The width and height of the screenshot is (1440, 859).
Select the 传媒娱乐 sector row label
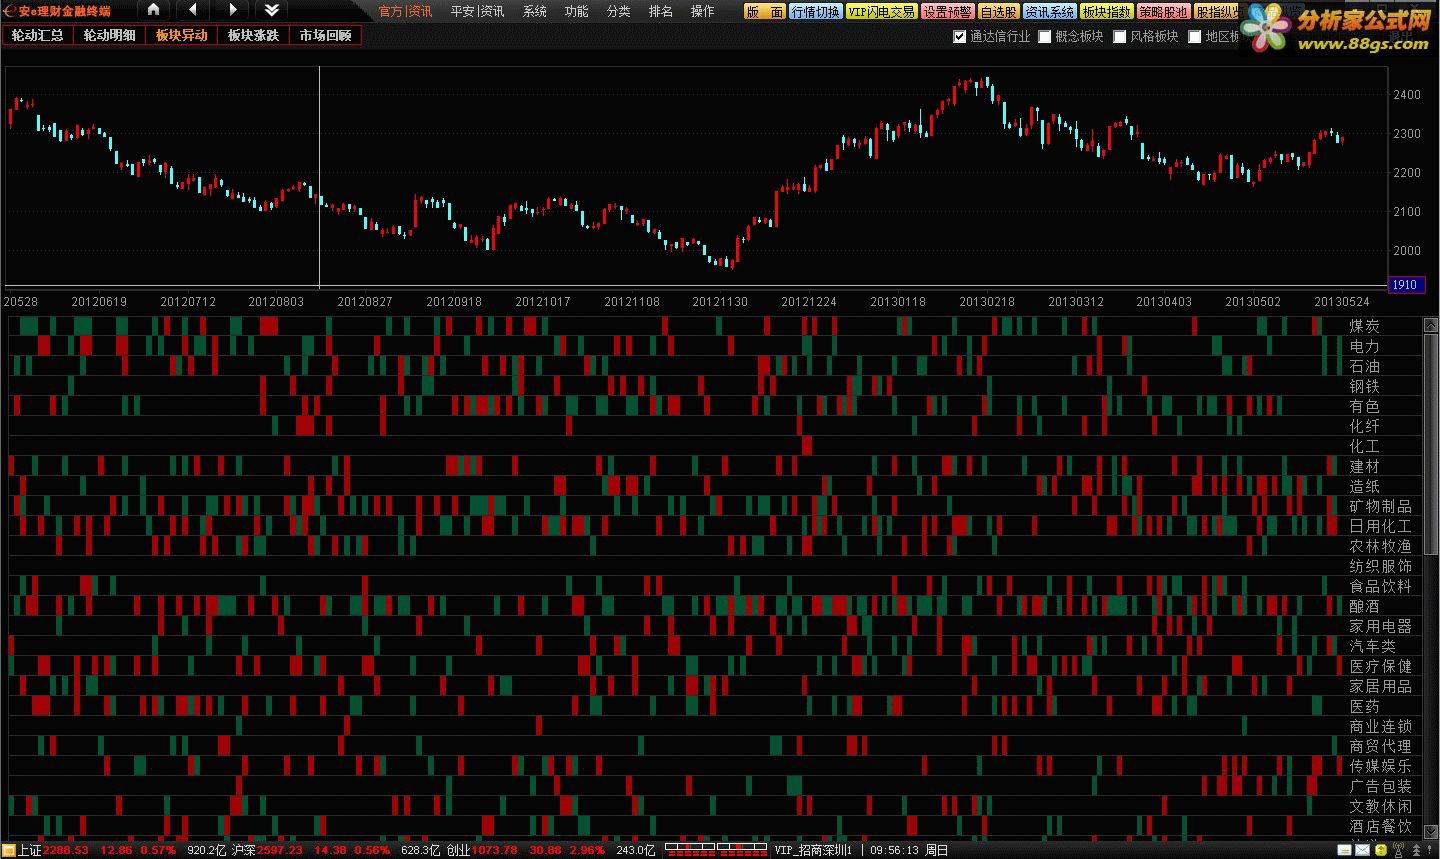(1380, 766)
